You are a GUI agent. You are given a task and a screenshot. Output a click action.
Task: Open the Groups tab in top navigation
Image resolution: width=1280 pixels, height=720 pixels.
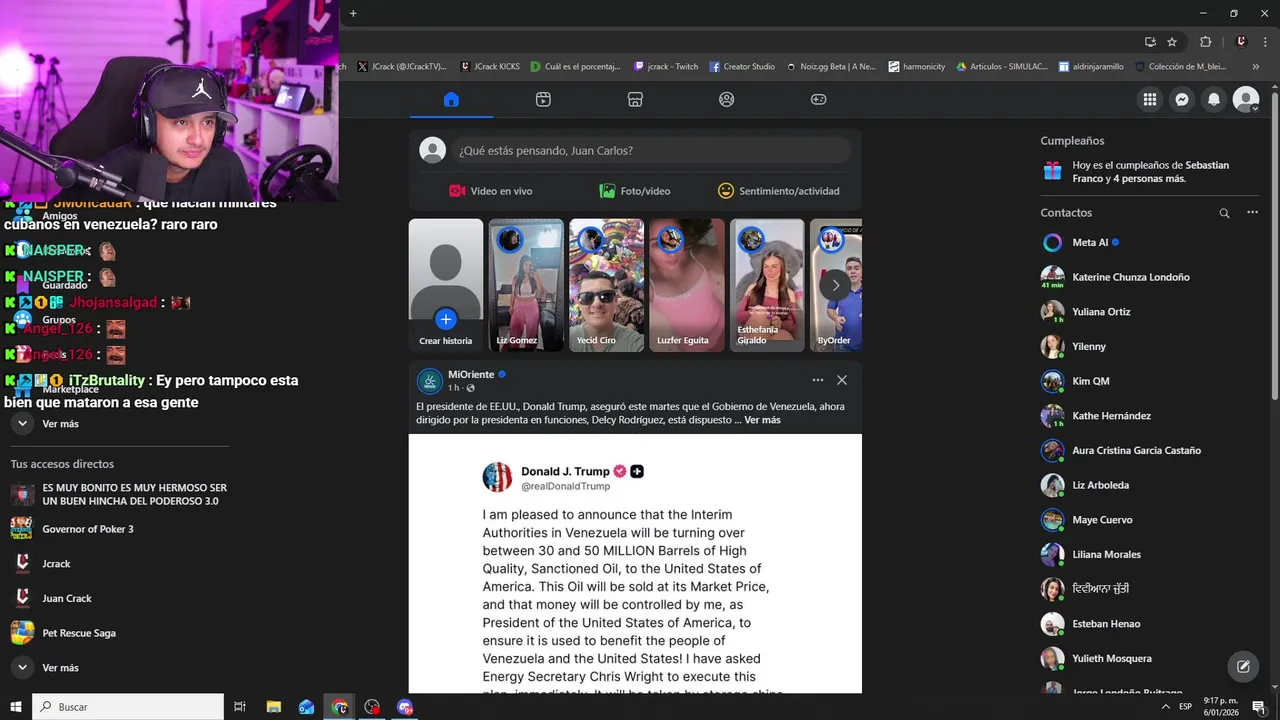[x=727, y=99]
